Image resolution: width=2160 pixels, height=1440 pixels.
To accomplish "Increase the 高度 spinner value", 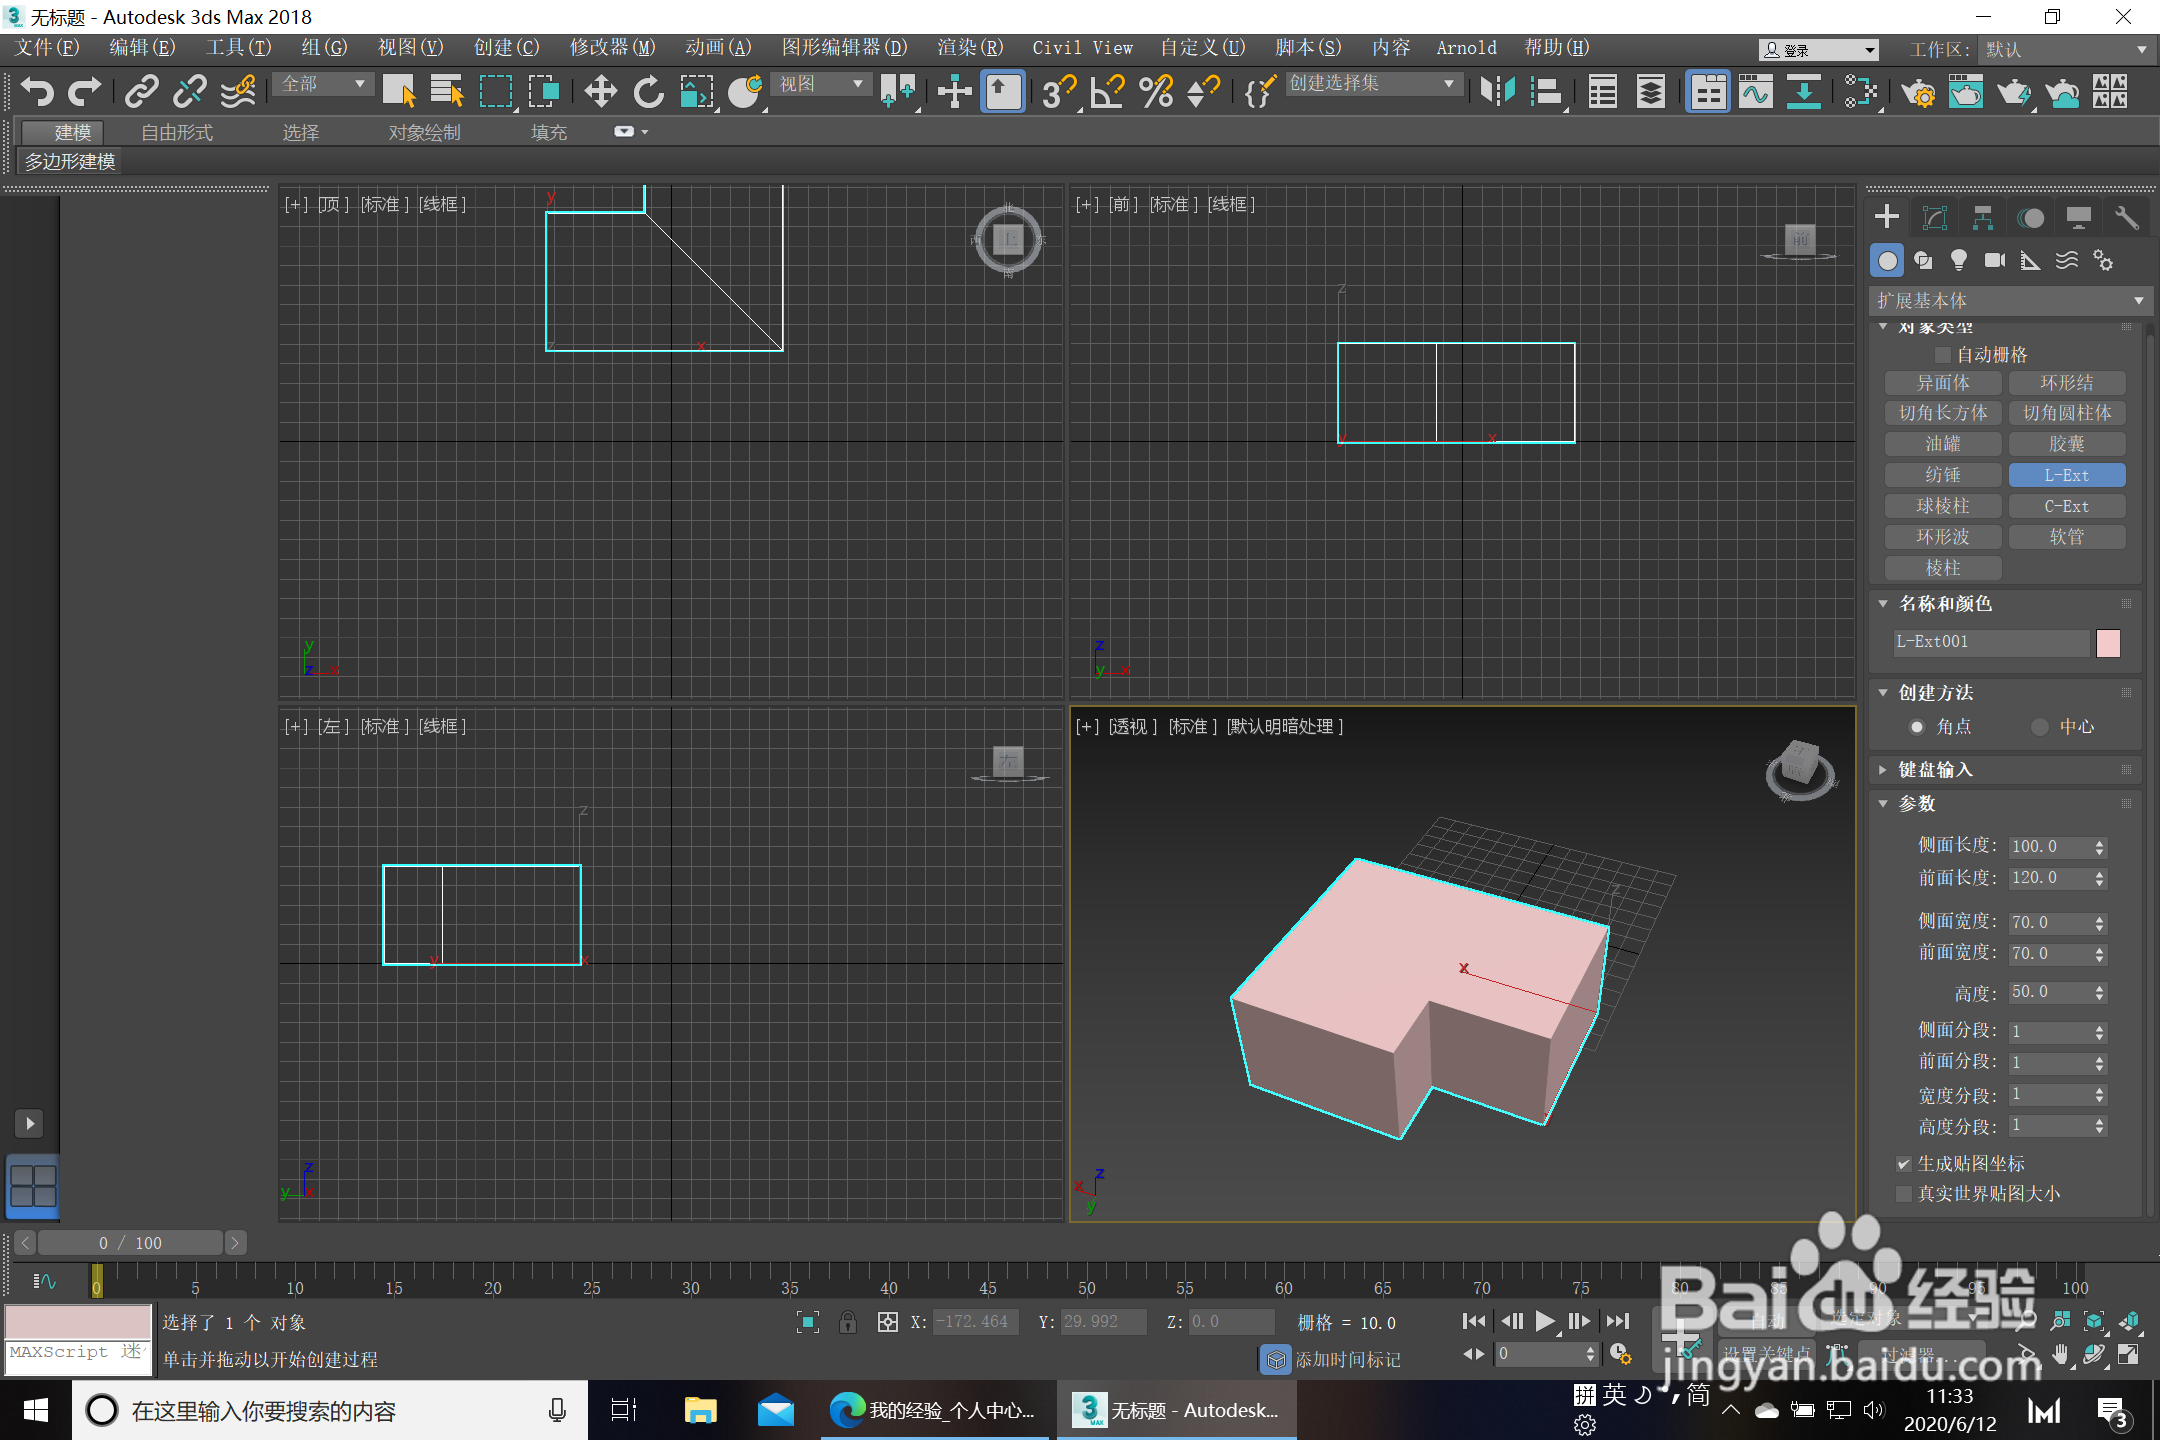I will click(x=2100, y=988).
